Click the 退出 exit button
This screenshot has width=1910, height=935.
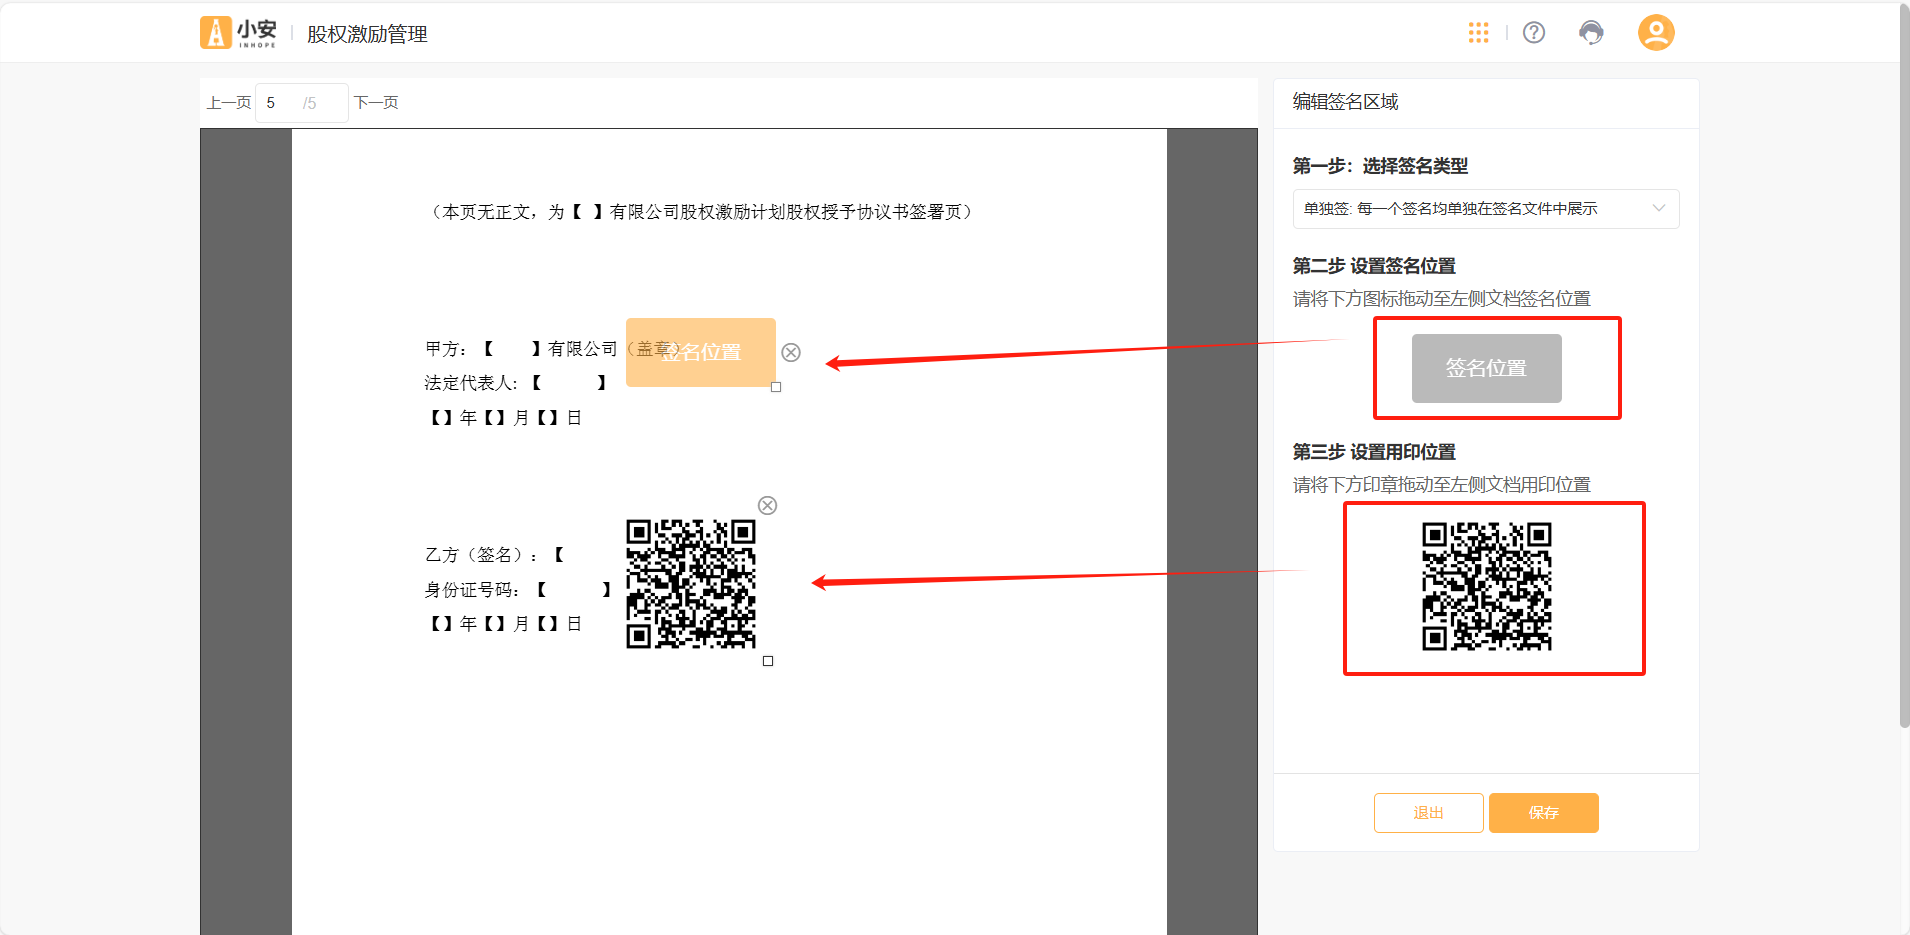point(1428,813)
